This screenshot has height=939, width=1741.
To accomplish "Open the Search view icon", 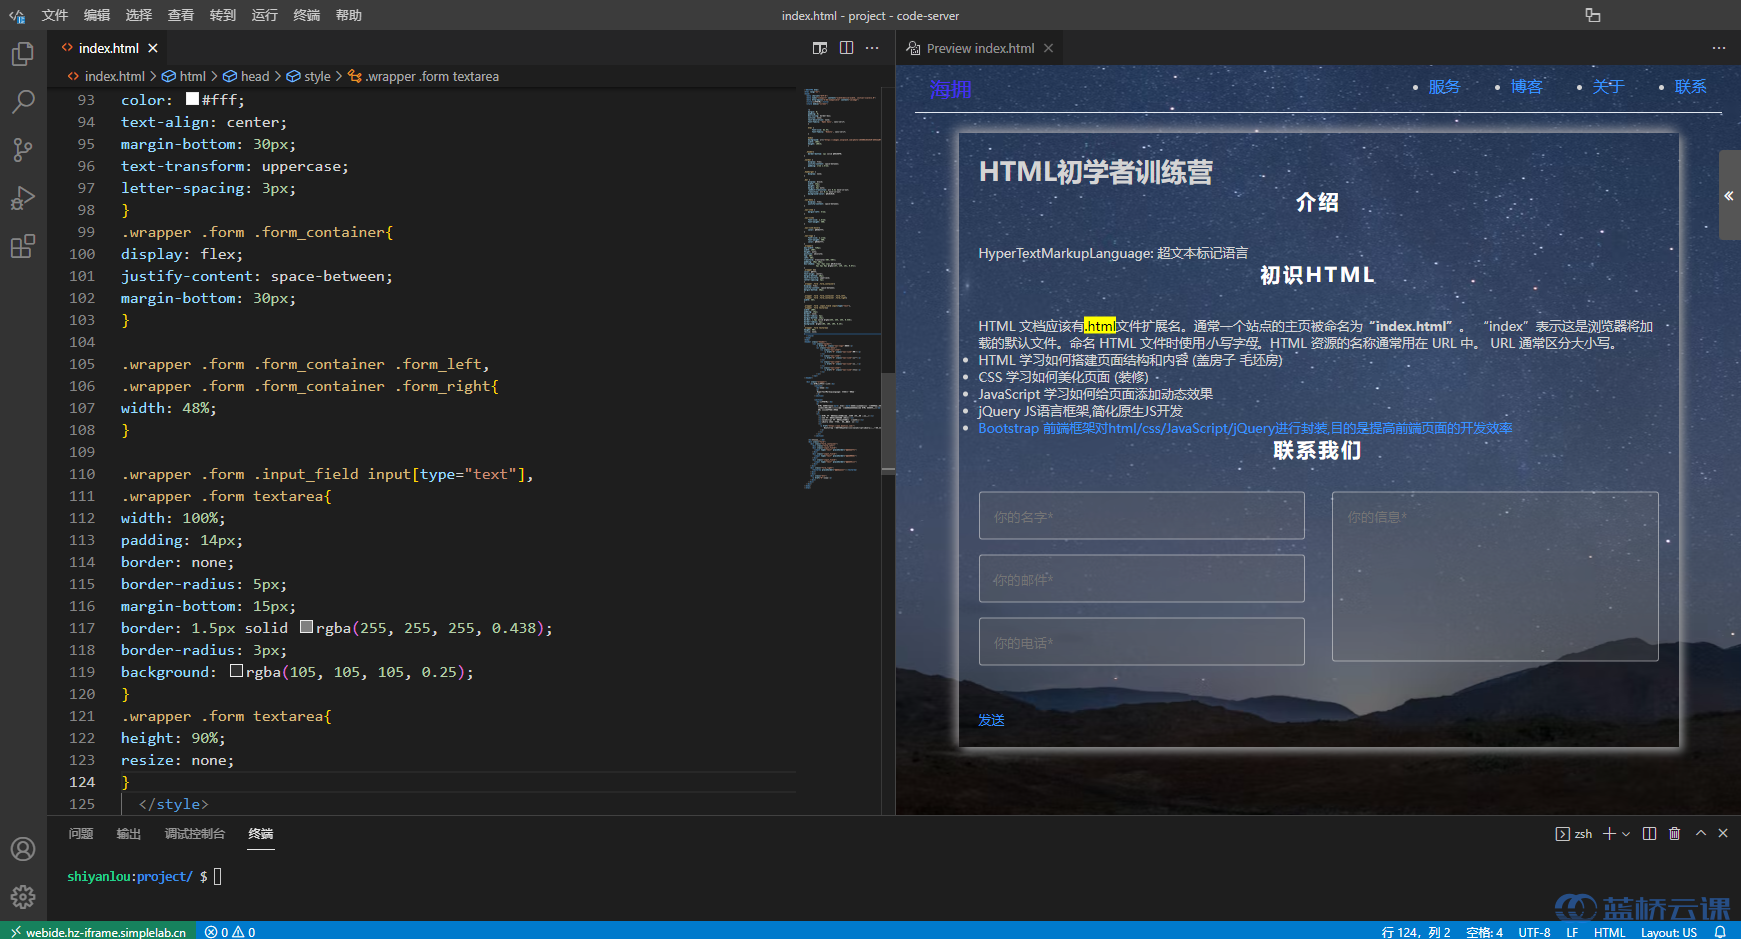I will (x=23, y=102).
